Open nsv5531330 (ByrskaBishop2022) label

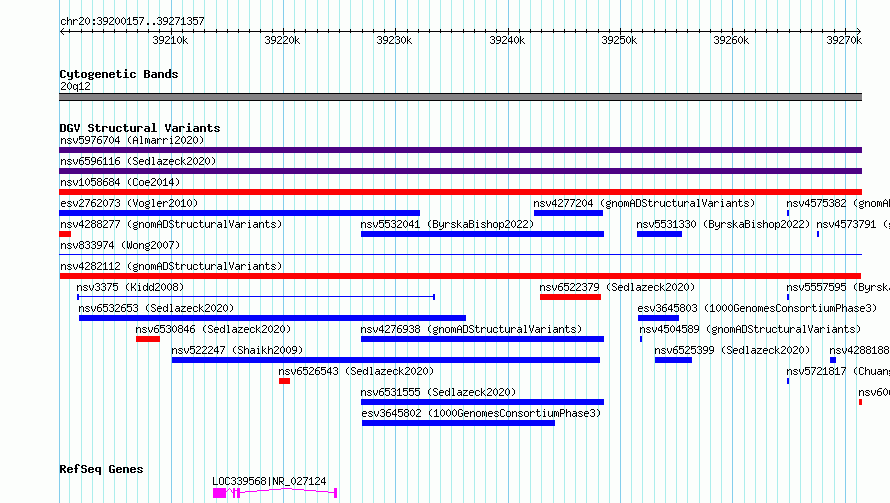pos(723,224)
